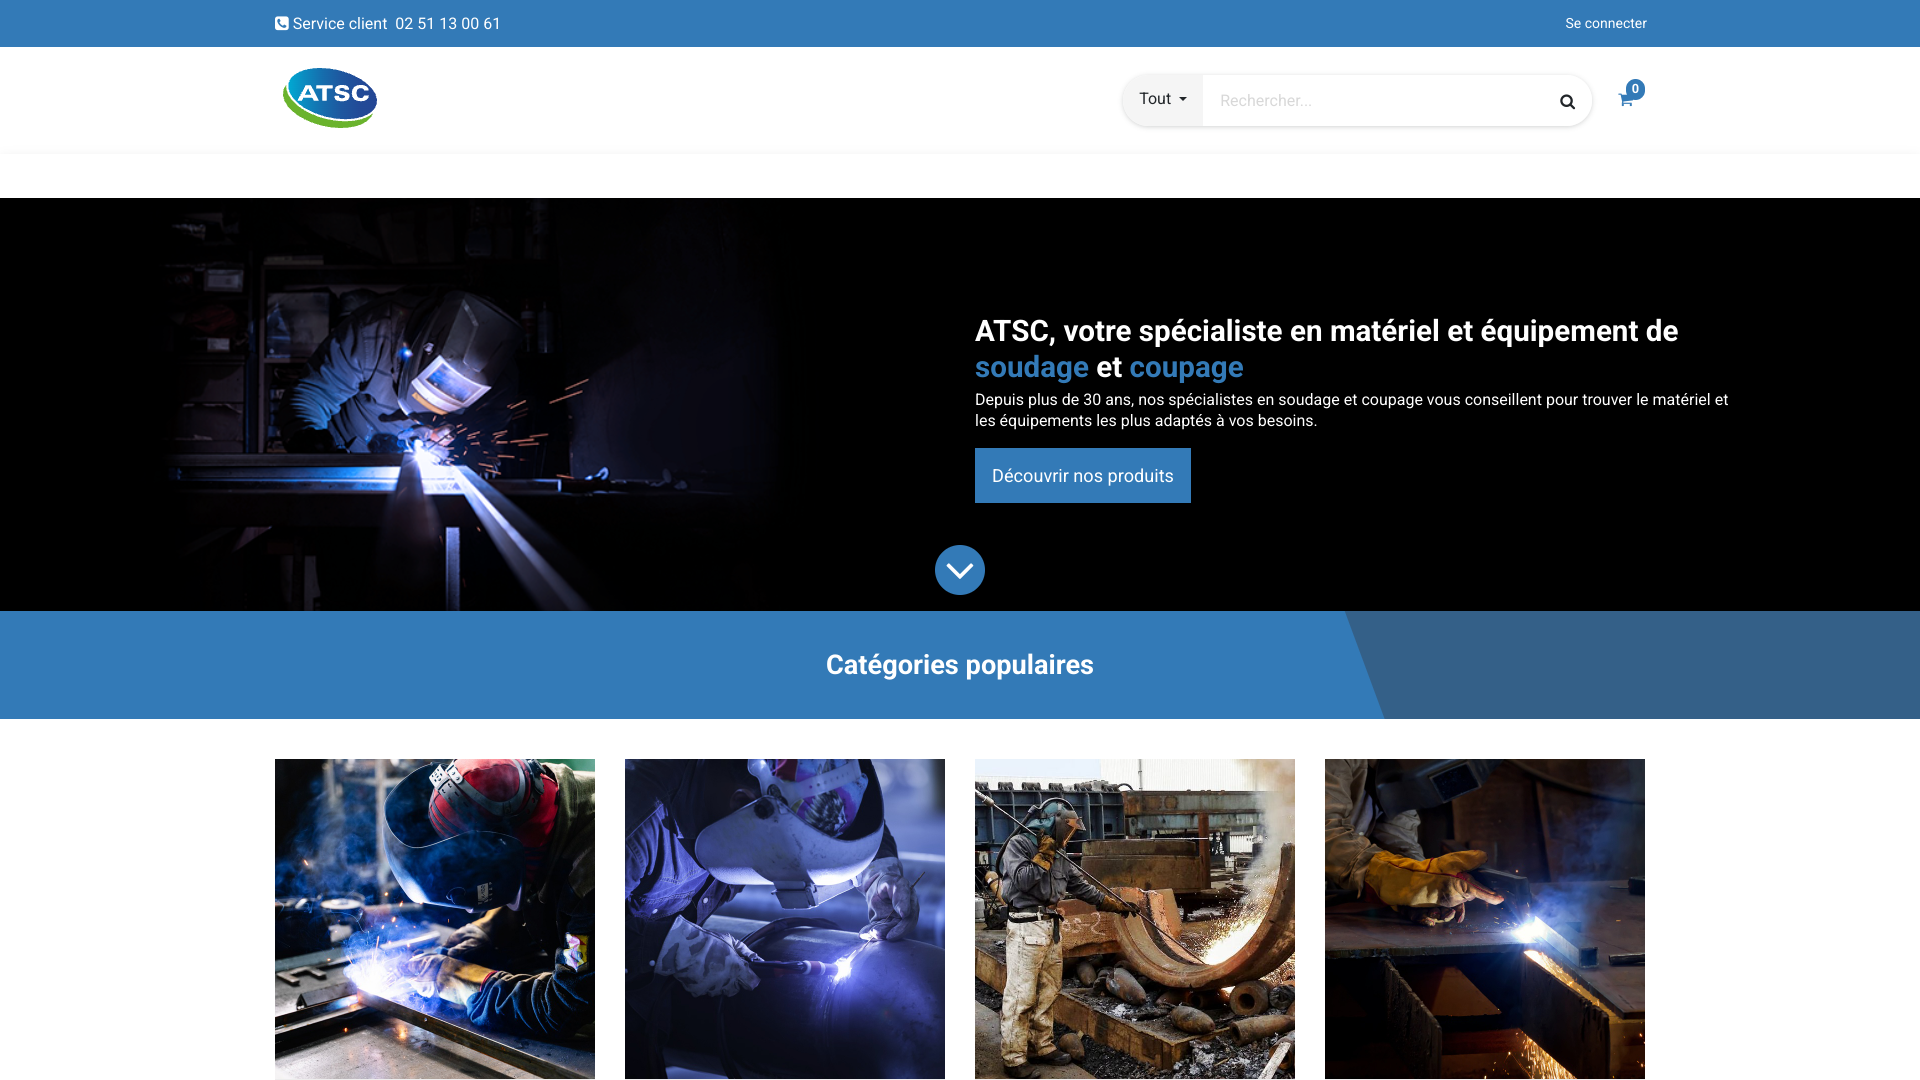Click the ATSC logo

330,98
